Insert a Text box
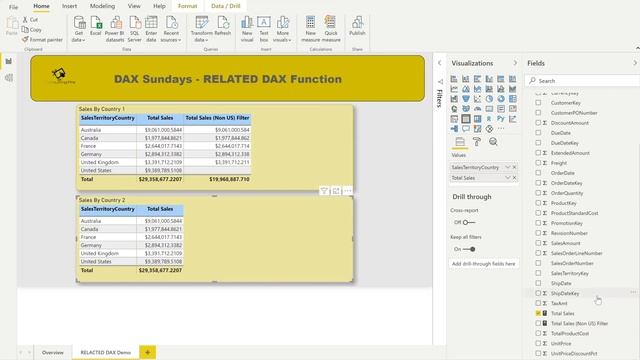This screenshot has width=640, height=360. (264, 29)
